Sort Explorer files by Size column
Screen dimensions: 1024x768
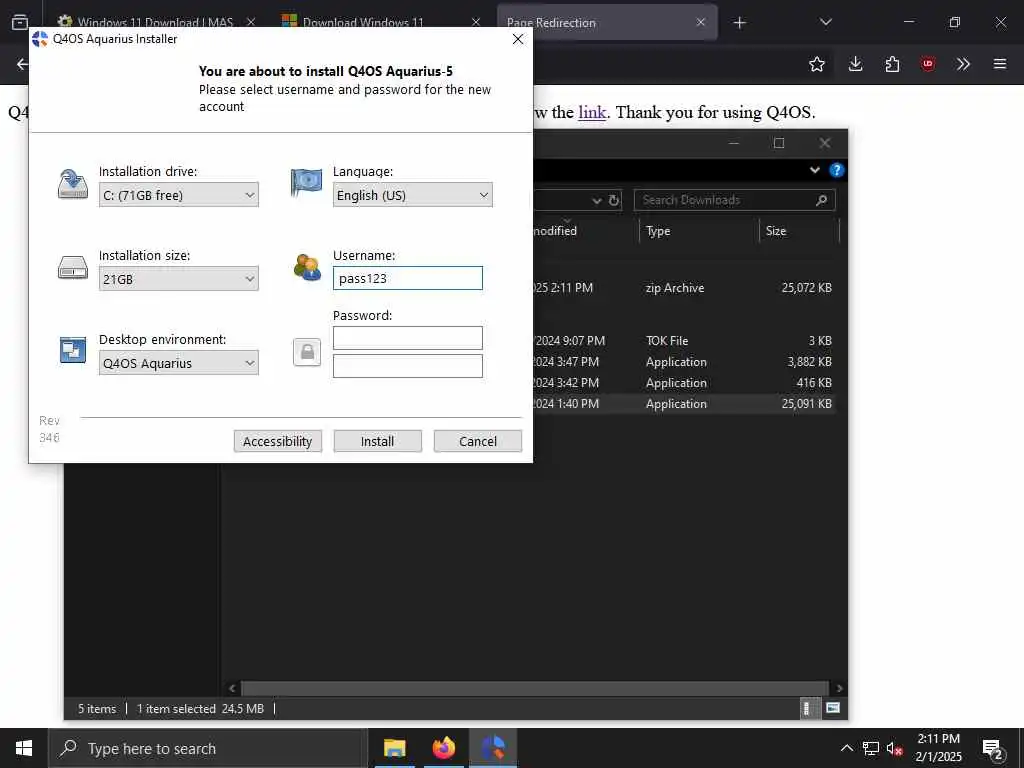click(x=799, y=231)
